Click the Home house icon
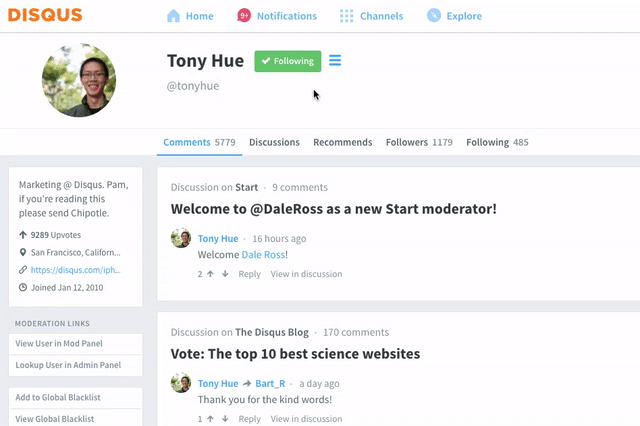 pyautogui.click(x=173, y=16)
